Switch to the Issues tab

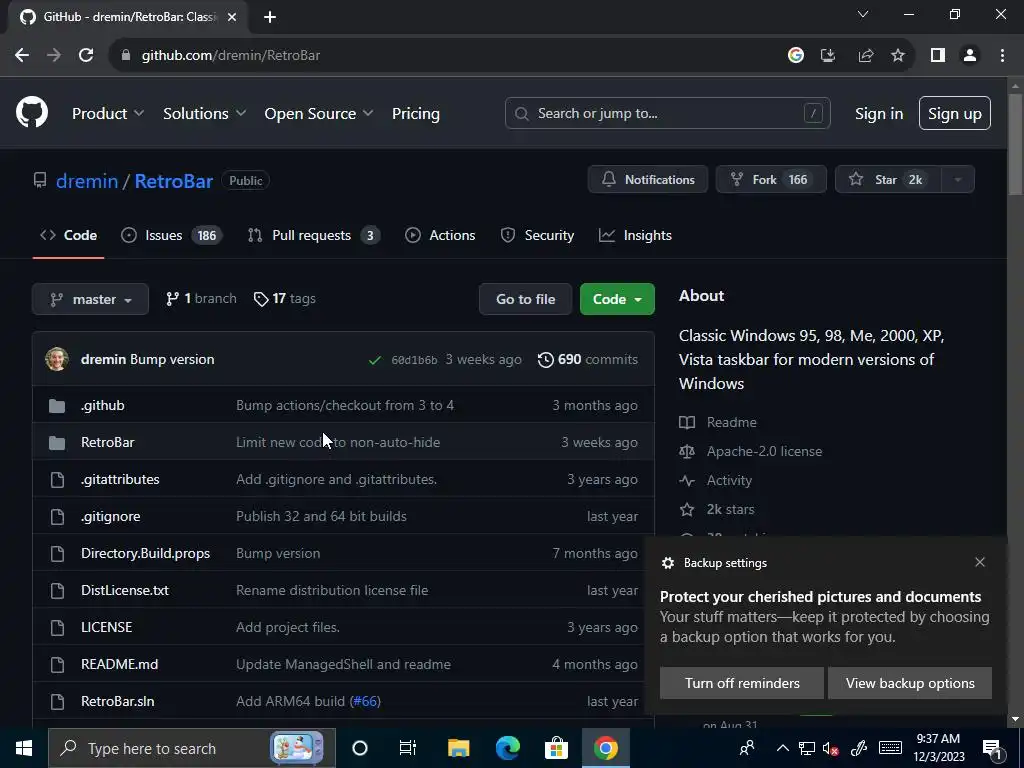tap(172, 235)
